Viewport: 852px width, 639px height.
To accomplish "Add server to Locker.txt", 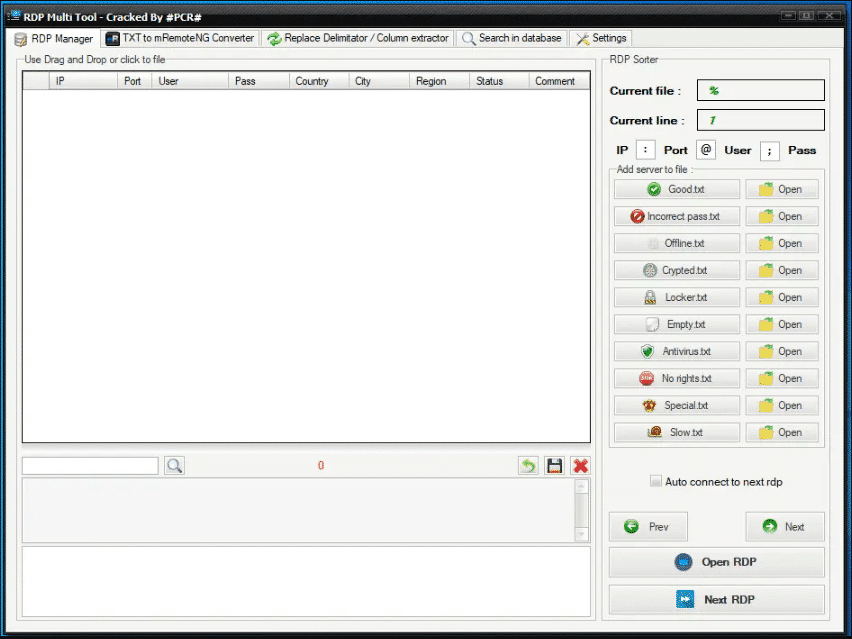I will (x=676, y=297).
